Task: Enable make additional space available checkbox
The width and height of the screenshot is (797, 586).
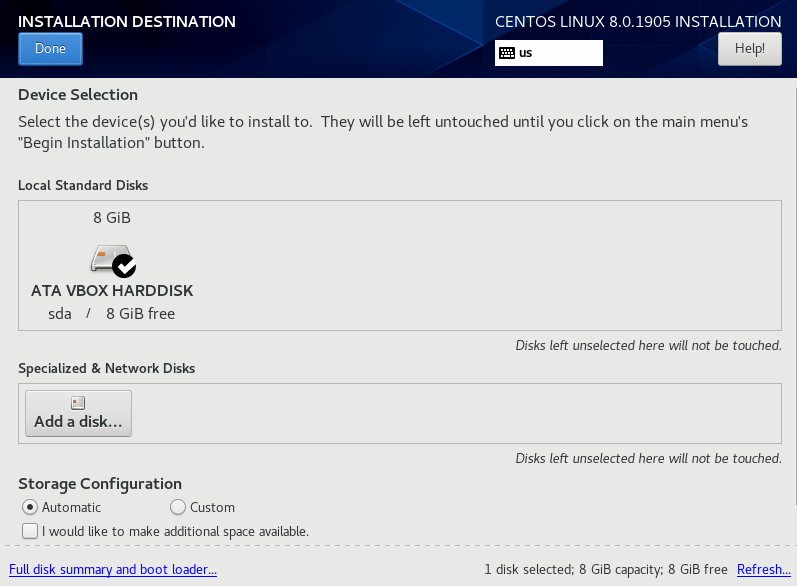Action: pos(30,531)
